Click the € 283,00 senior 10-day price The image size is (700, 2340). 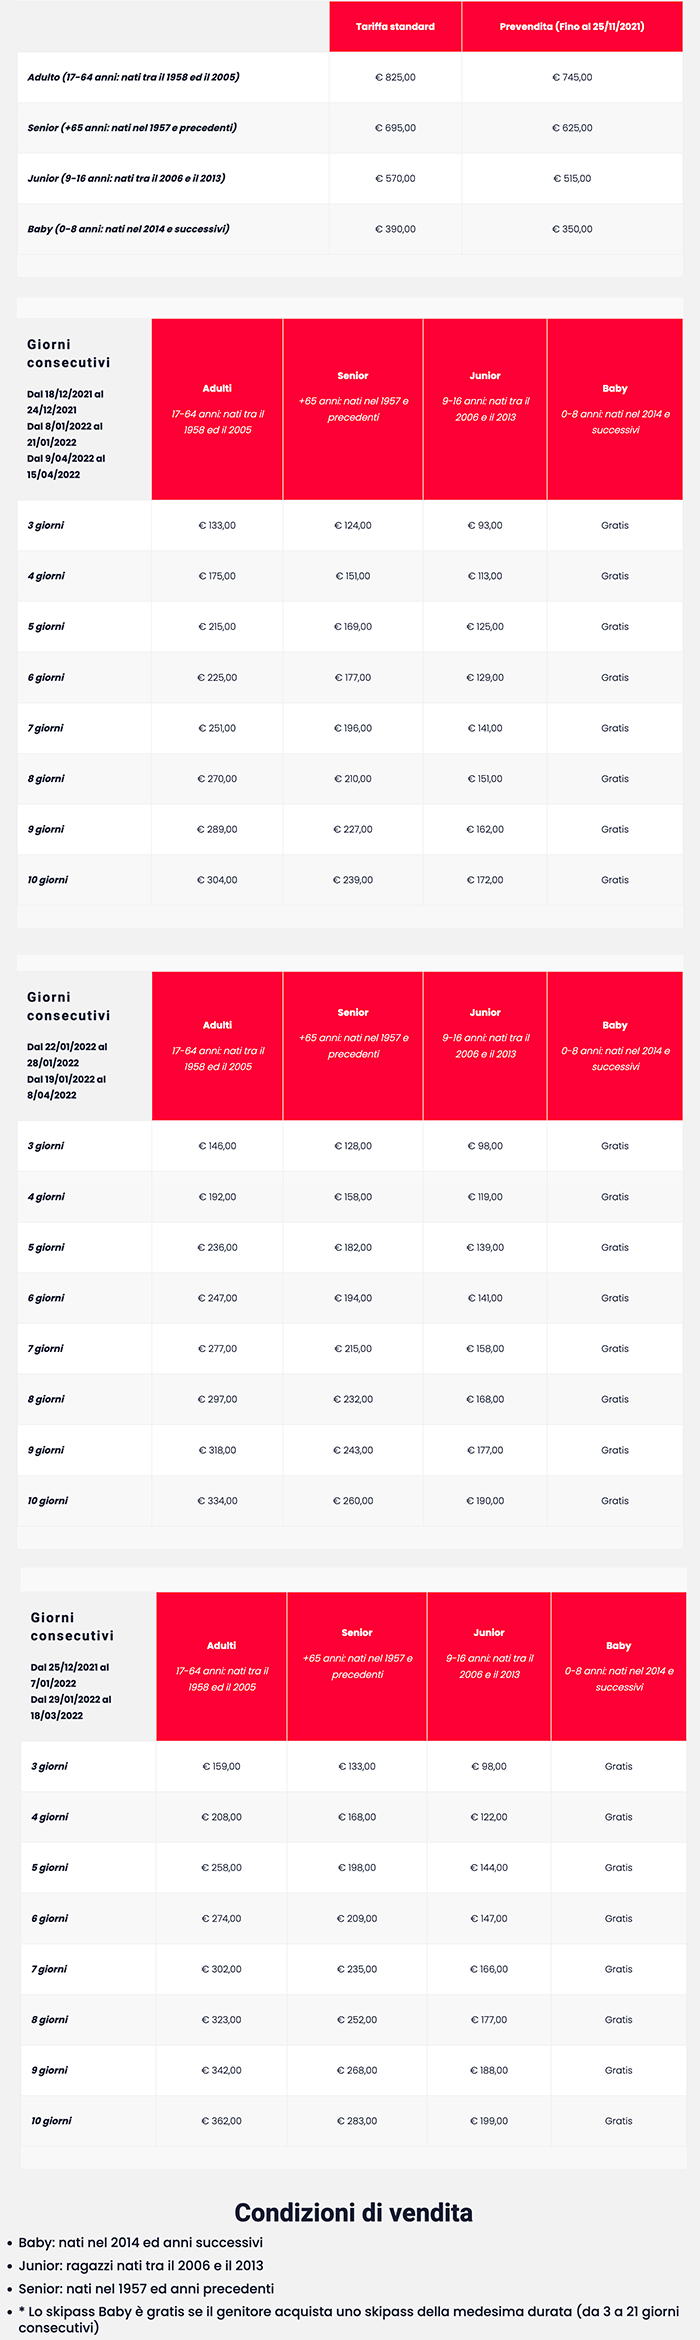click(x=357, y=2121)
